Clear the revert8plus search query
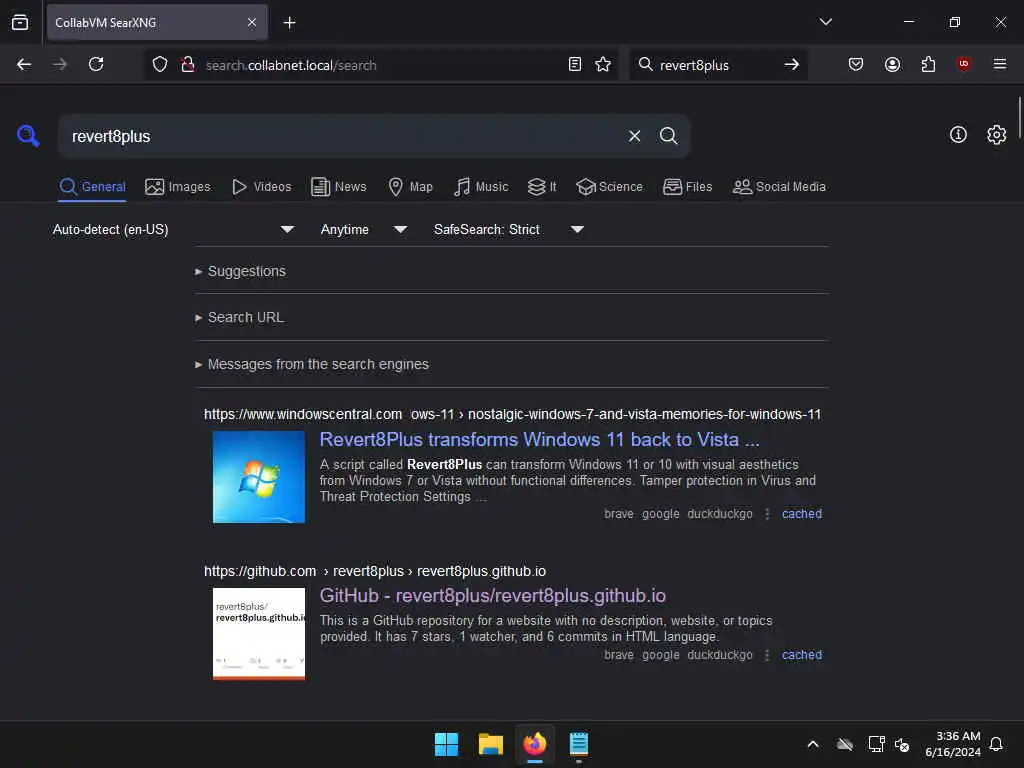 [x=634, y=136]
